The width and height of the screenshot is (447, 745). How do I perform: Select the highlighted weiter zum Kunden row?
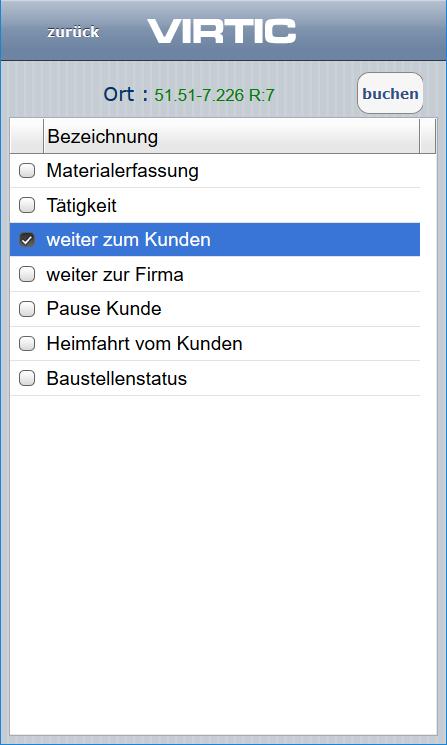click(215, 240)
